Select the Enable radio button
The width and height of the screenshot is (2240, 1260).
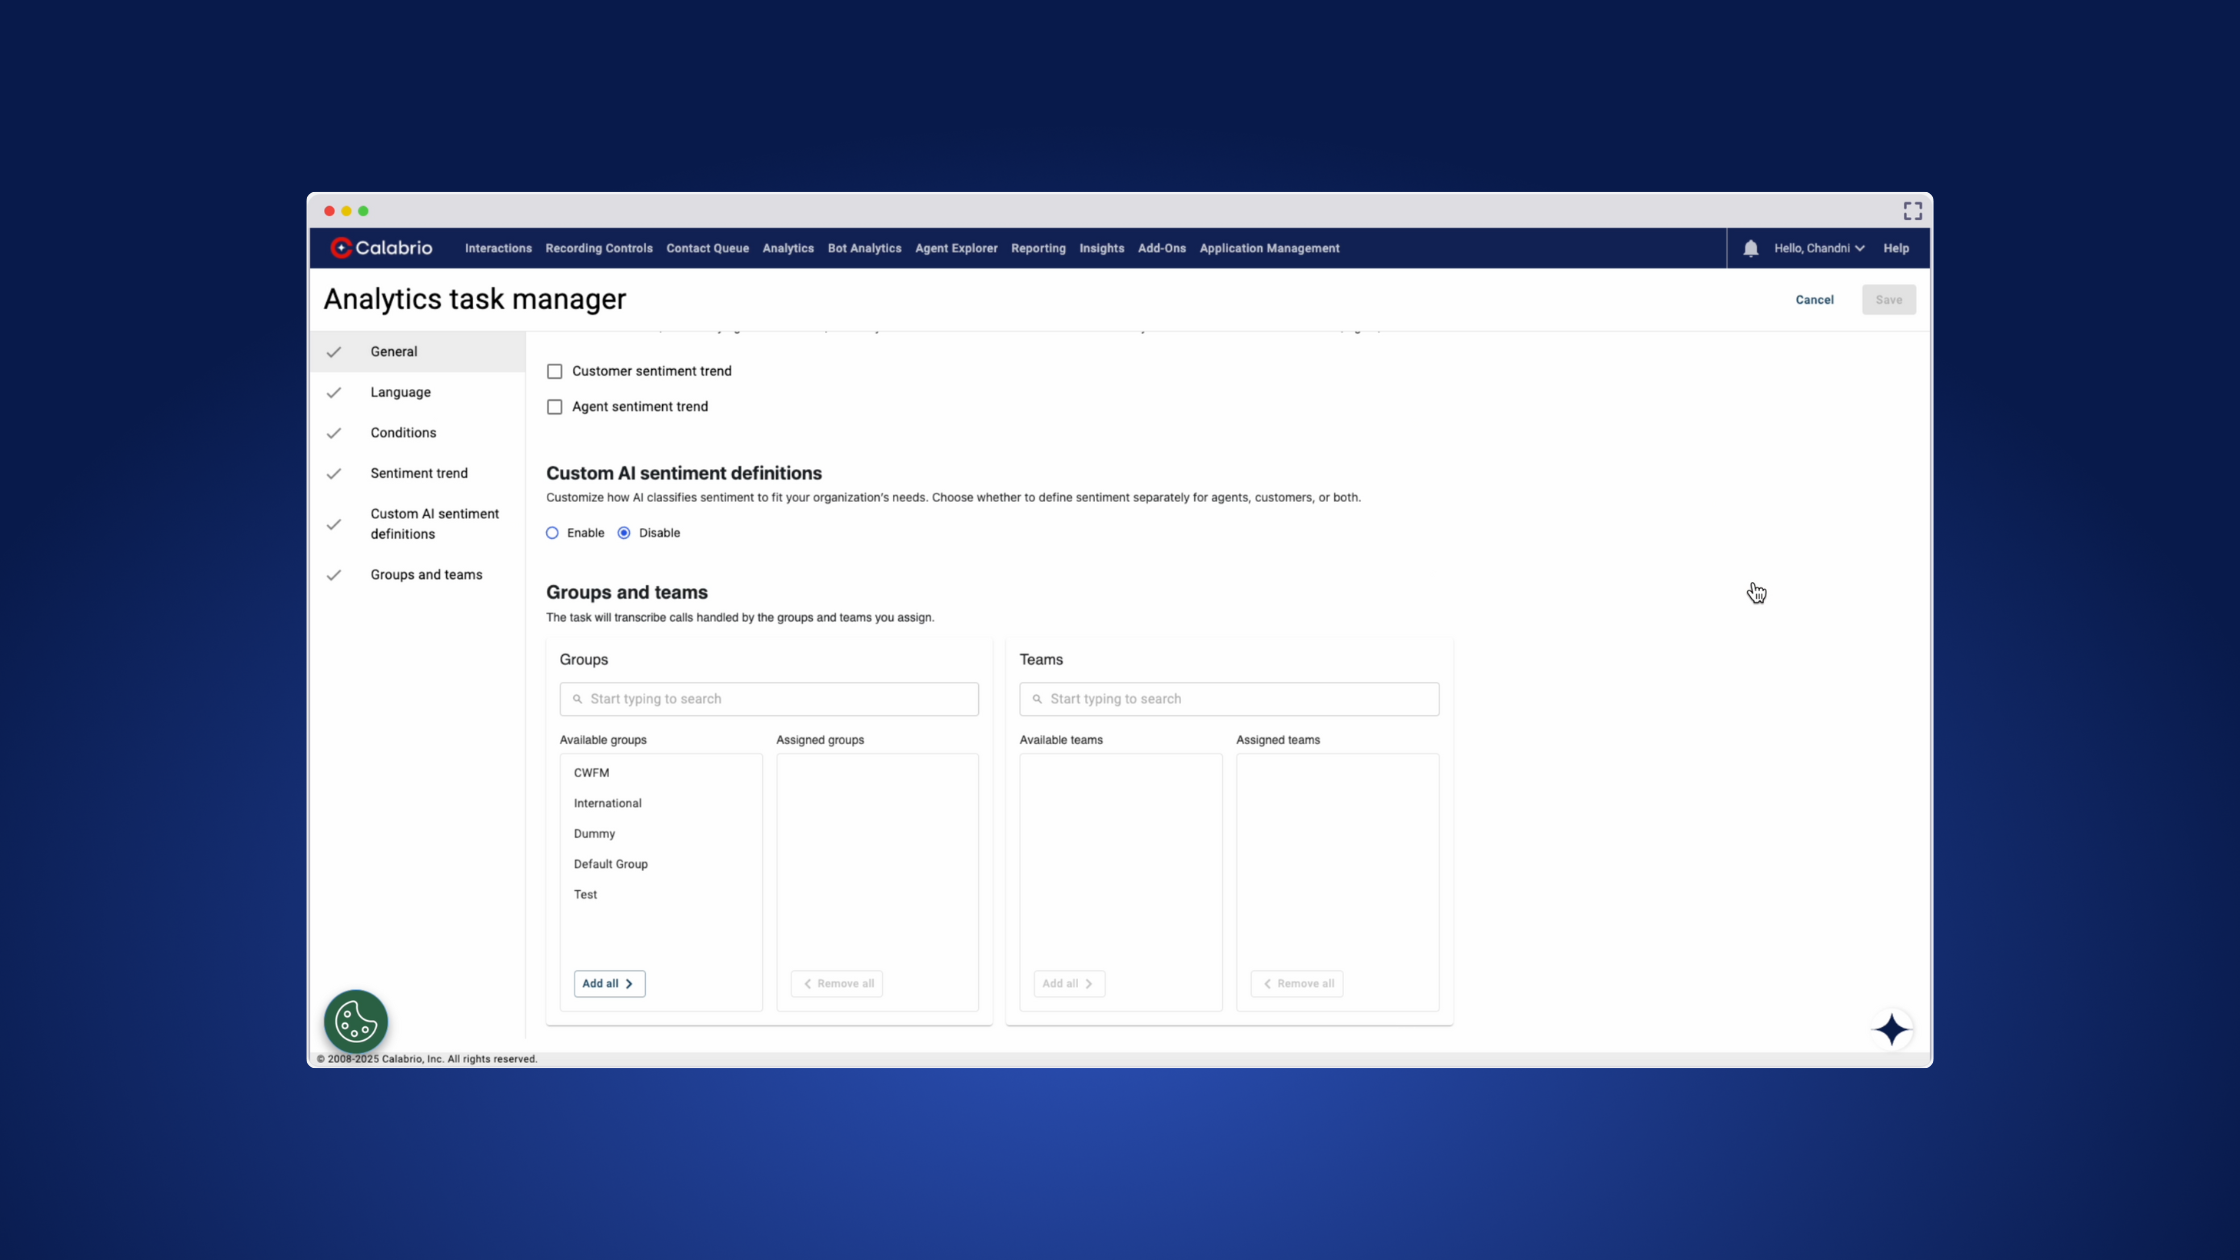(x=552, y=533)
